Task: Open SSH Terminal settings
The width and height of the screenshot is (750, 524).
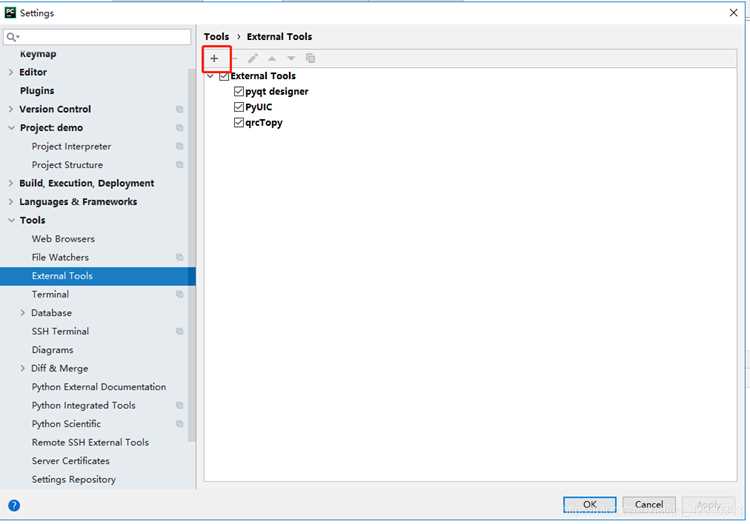Action: coord(60,331)
